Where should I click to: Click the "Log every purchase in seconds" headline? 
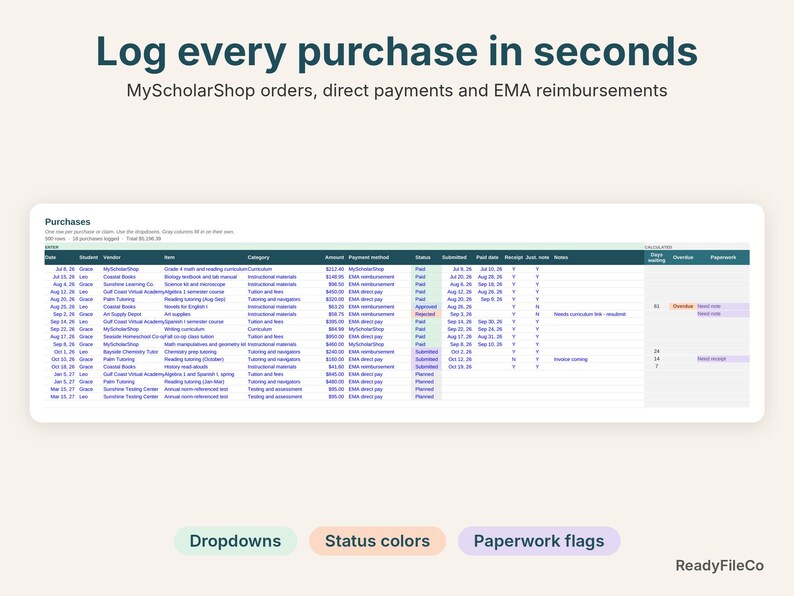396,52
